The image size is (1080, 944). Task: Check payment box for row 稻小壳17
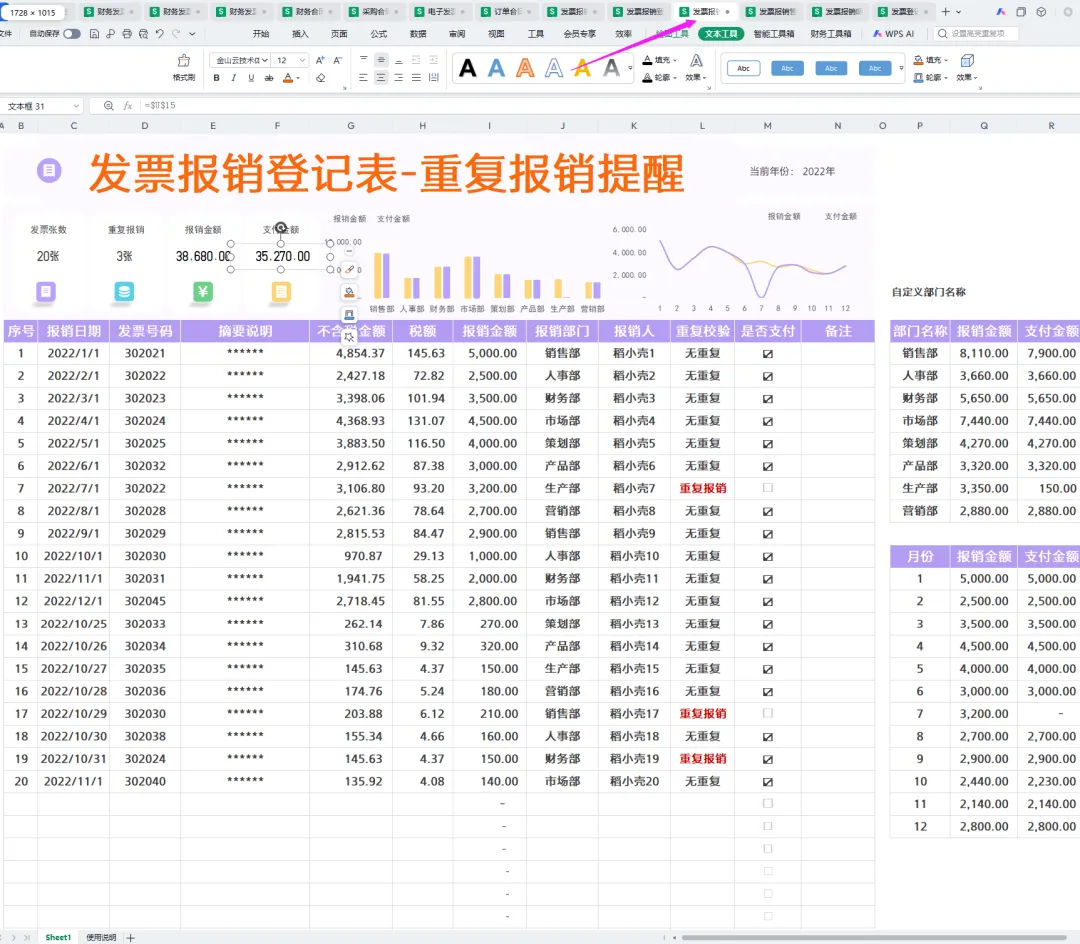(x=767, y=713)
